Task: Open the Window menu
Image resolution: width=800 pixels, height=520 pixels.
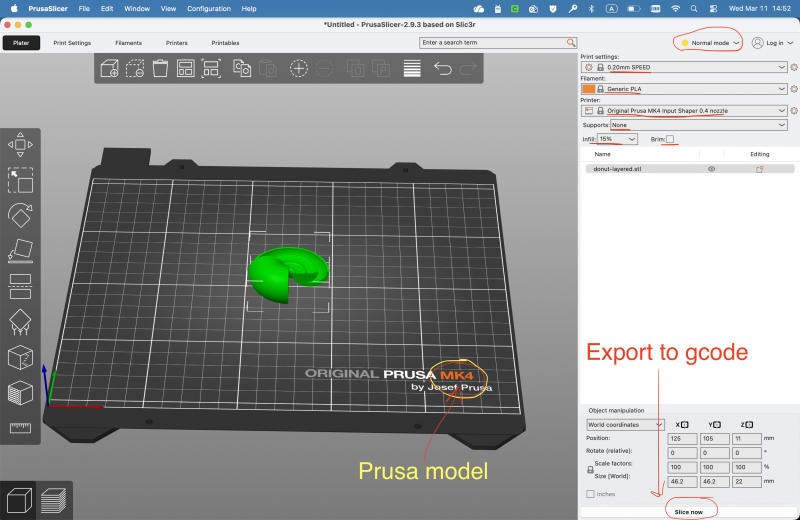Action: click(137, 9)
